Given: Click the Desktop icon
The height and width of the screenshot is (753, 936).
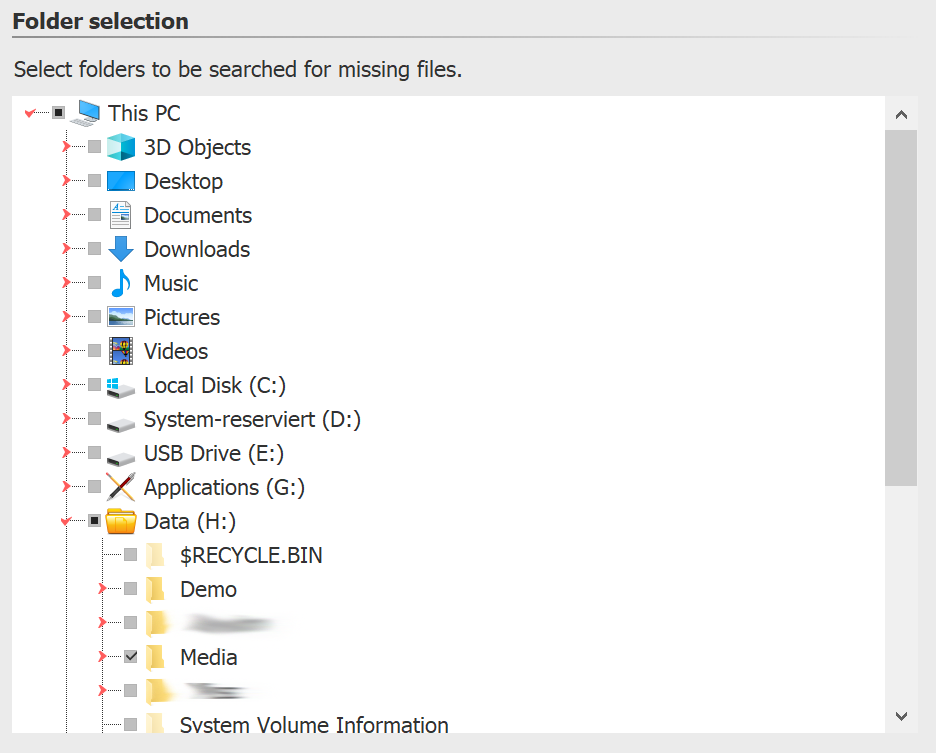Looking at the screenshot, I should pyautogui.click(x=121, y=180).
